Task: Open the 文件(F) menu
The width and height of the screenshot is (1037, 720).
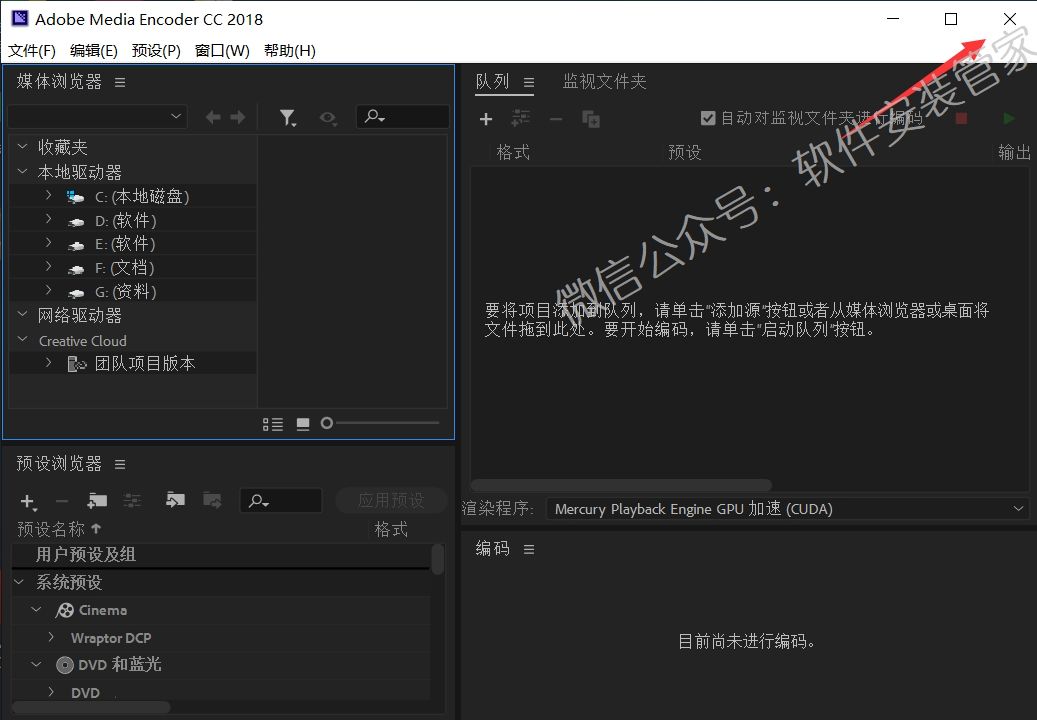Action: (x=31, y=50)
